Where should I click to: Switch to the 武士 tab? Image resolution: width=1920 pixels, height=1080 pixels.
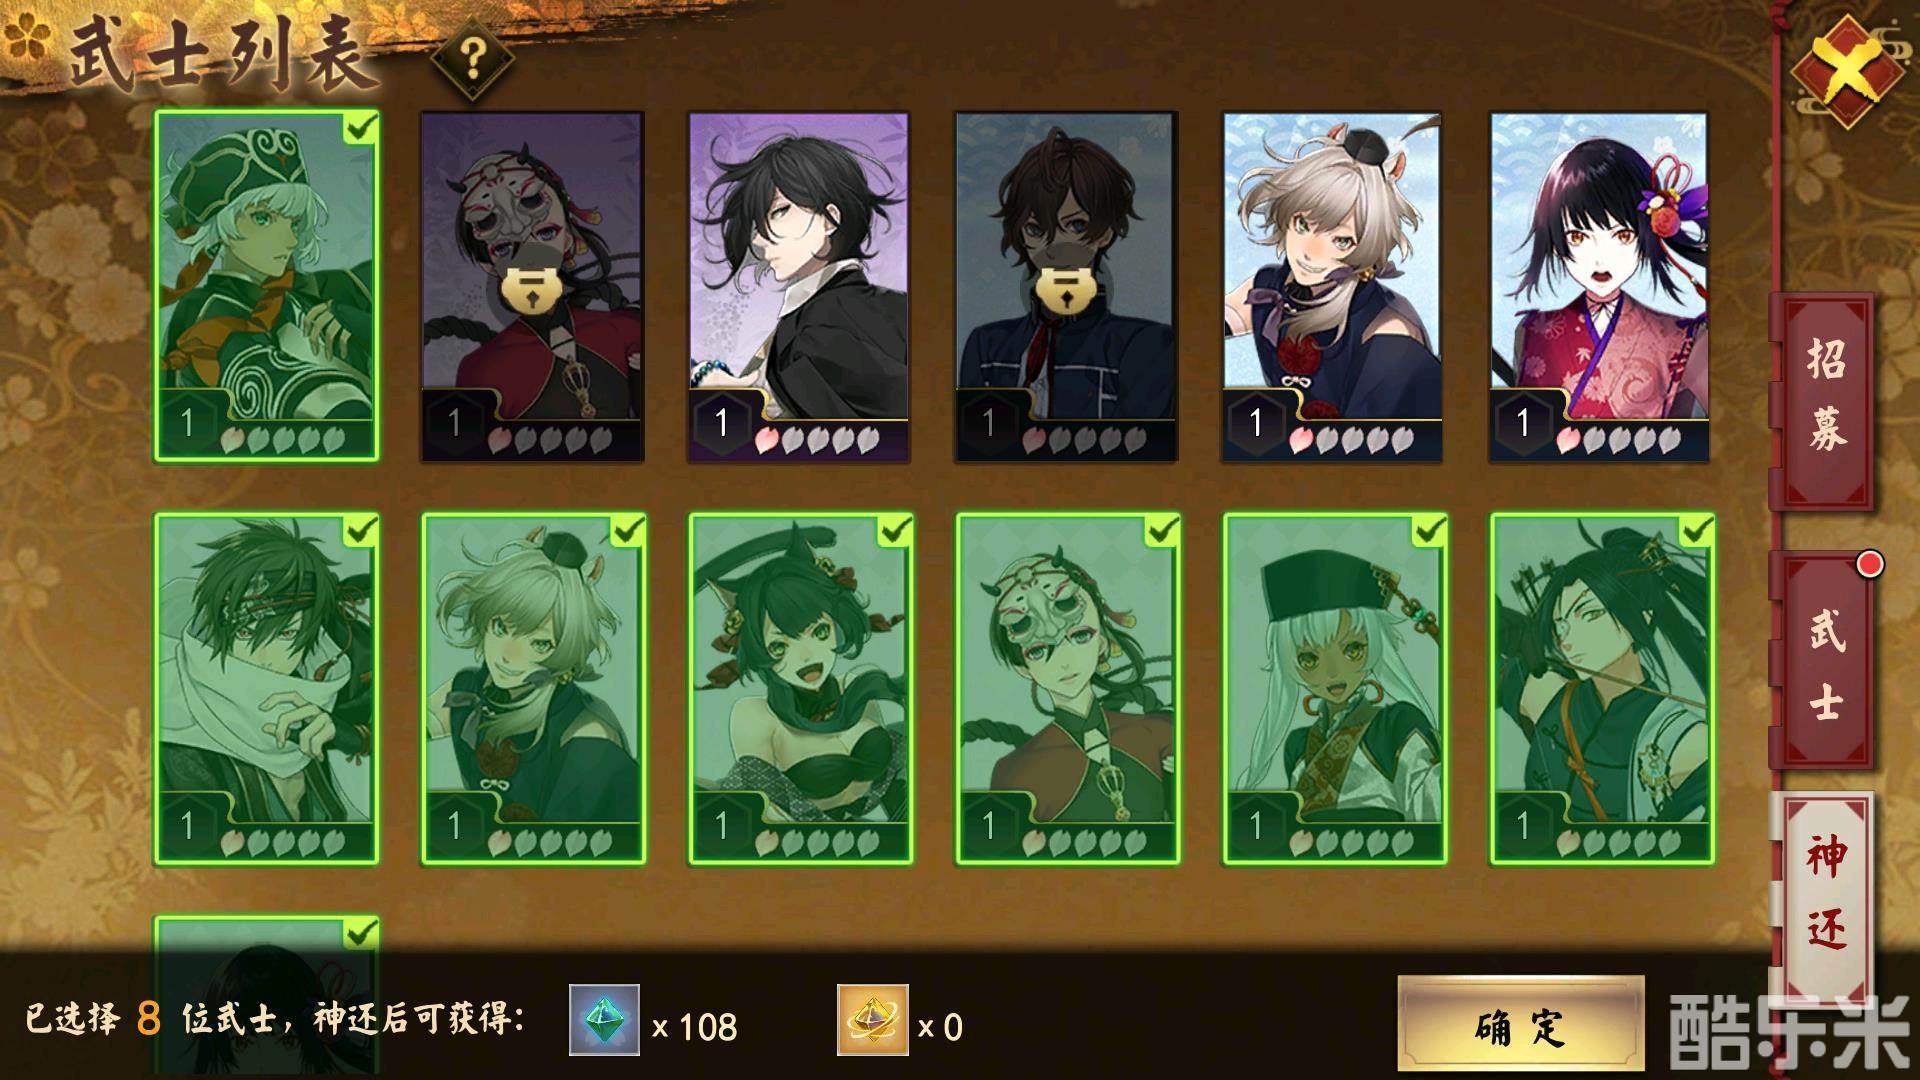click(x=1824, y=660)
